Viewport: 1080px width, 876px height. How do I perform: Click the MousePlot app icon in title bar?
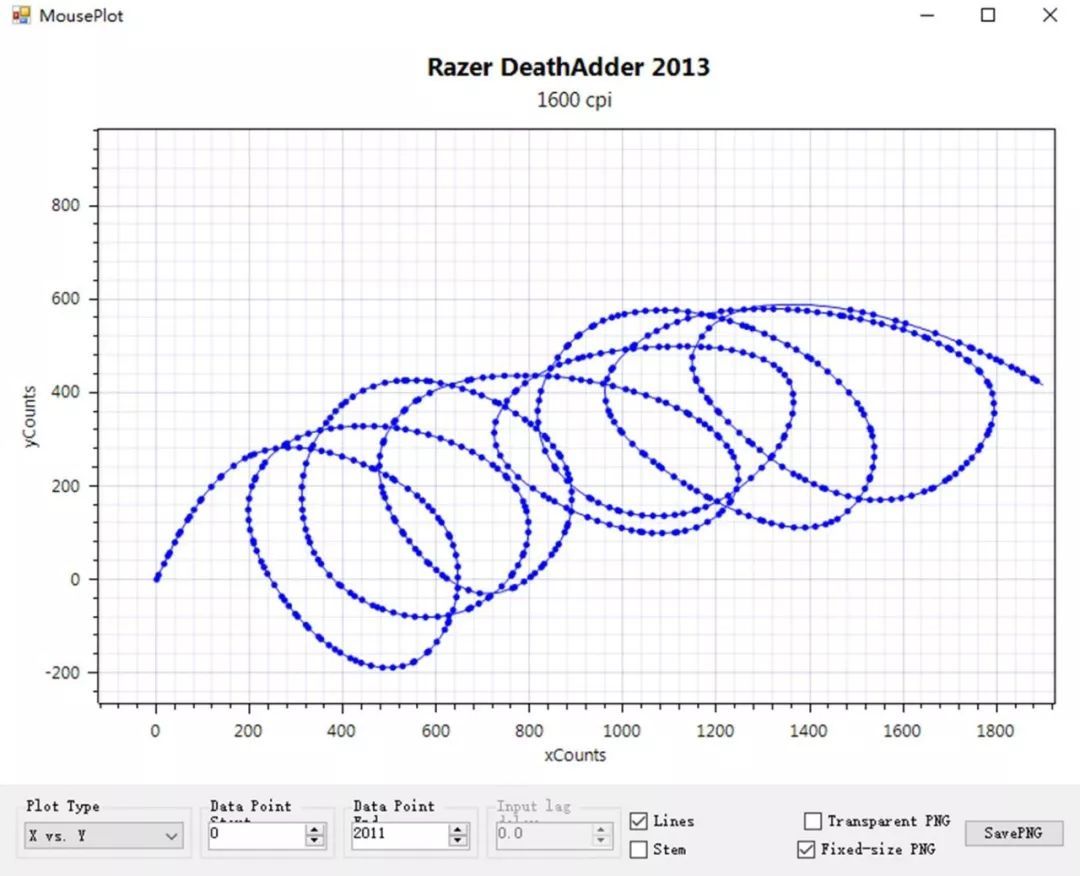21,15
